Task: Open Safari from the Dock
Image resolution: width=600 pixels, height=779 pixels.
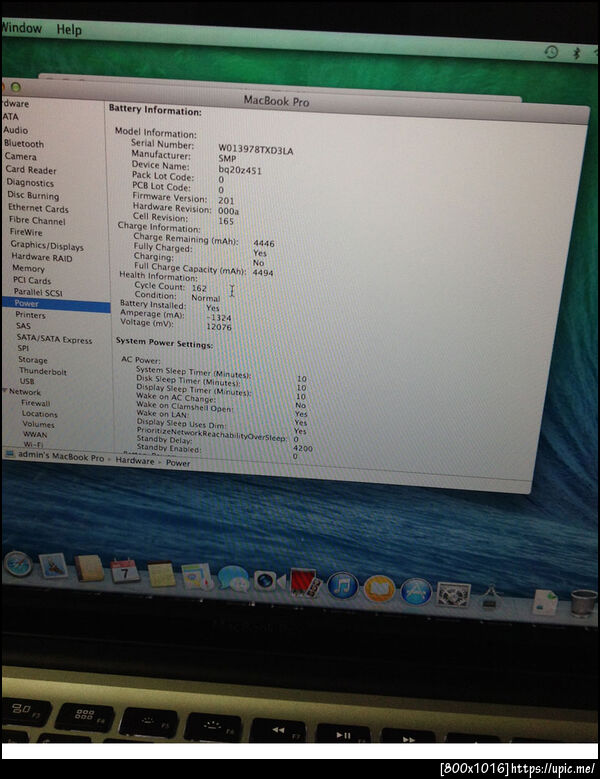Action: click(x=18, y=565)
